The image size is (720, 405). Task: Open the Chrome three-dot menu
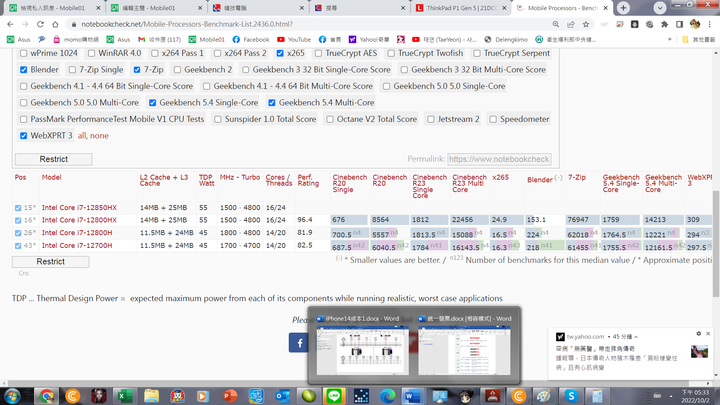click(710, 24)
